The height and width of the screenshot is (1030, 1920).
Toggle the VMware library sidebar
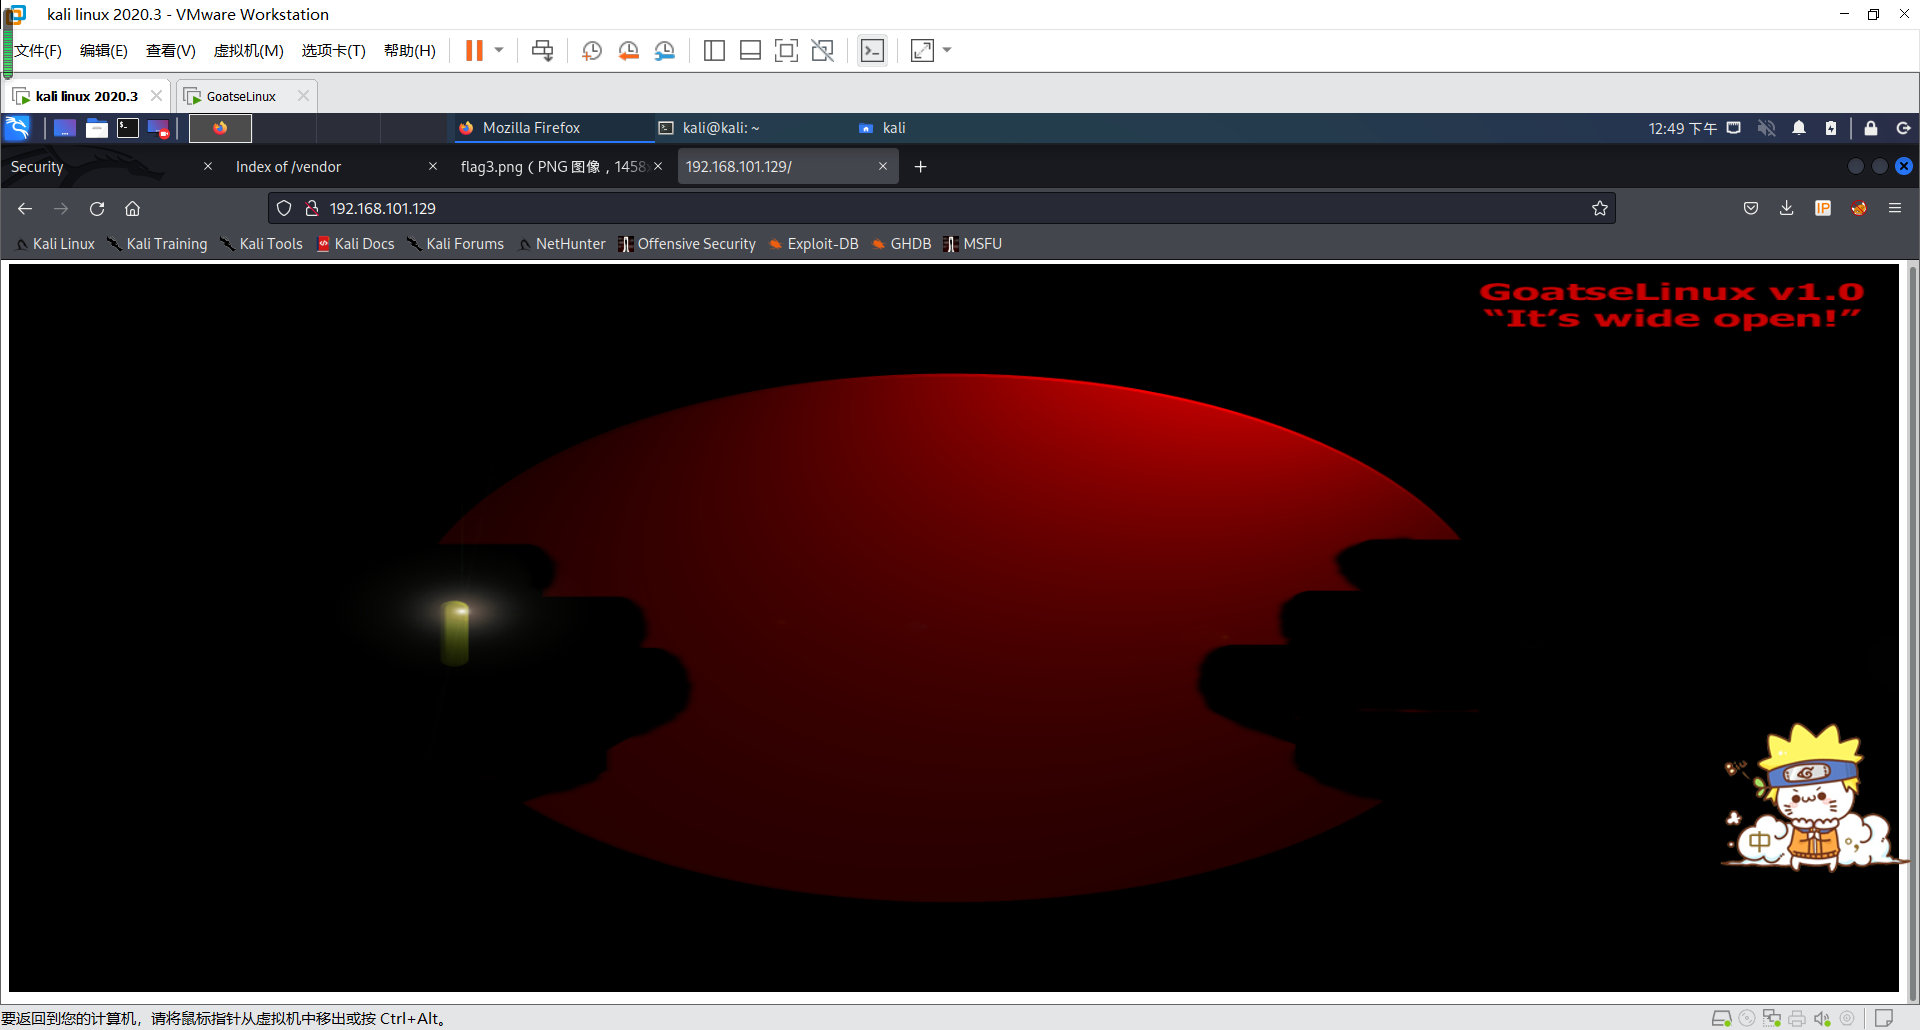(x=714, y=51)
